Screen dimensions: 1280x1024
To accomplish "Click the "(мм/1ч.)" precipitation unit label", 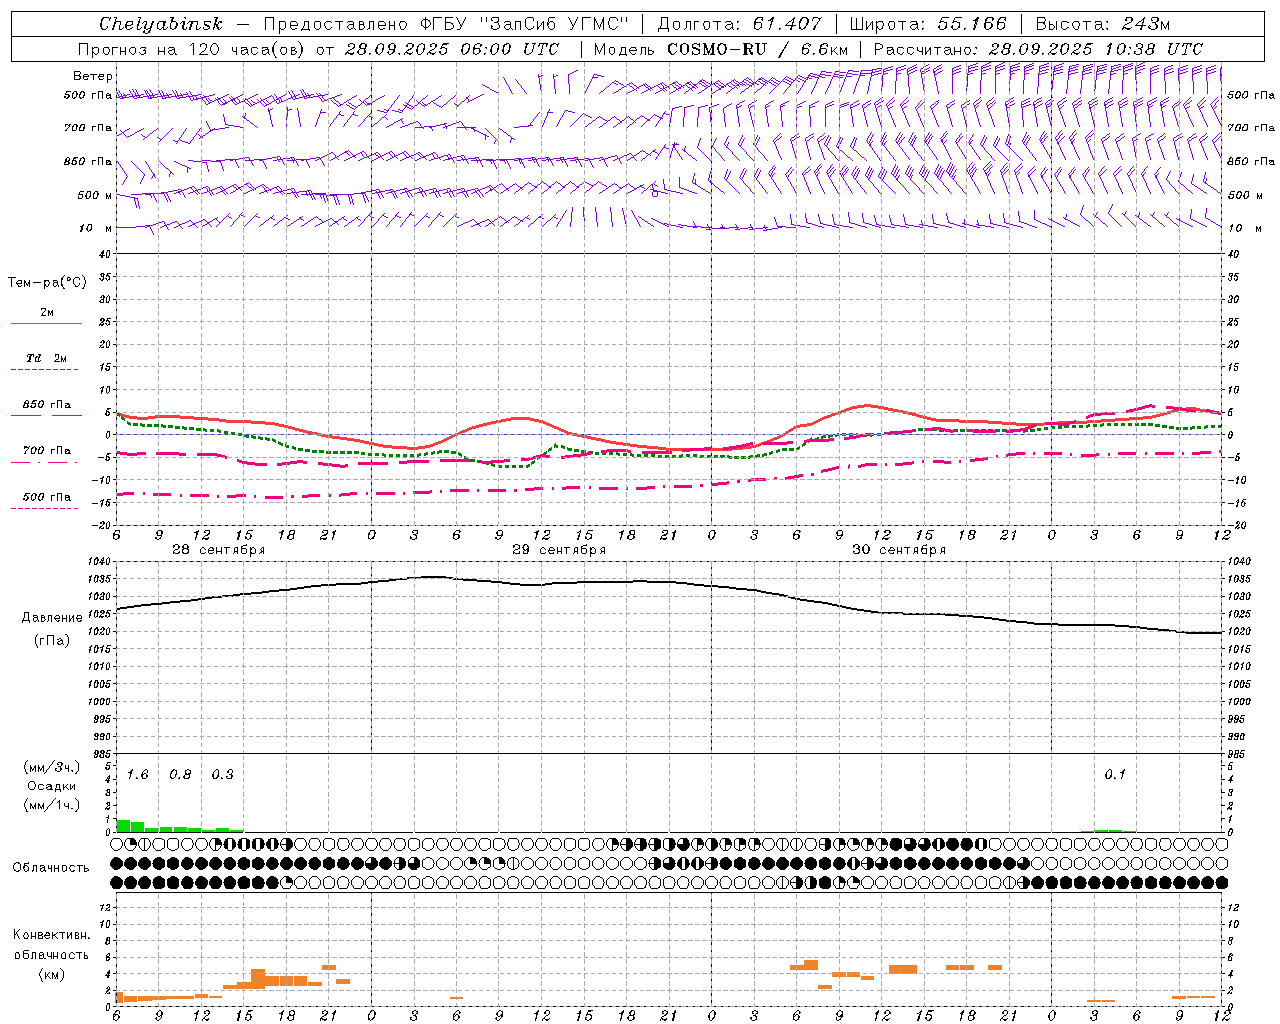I will coord(52,805).
